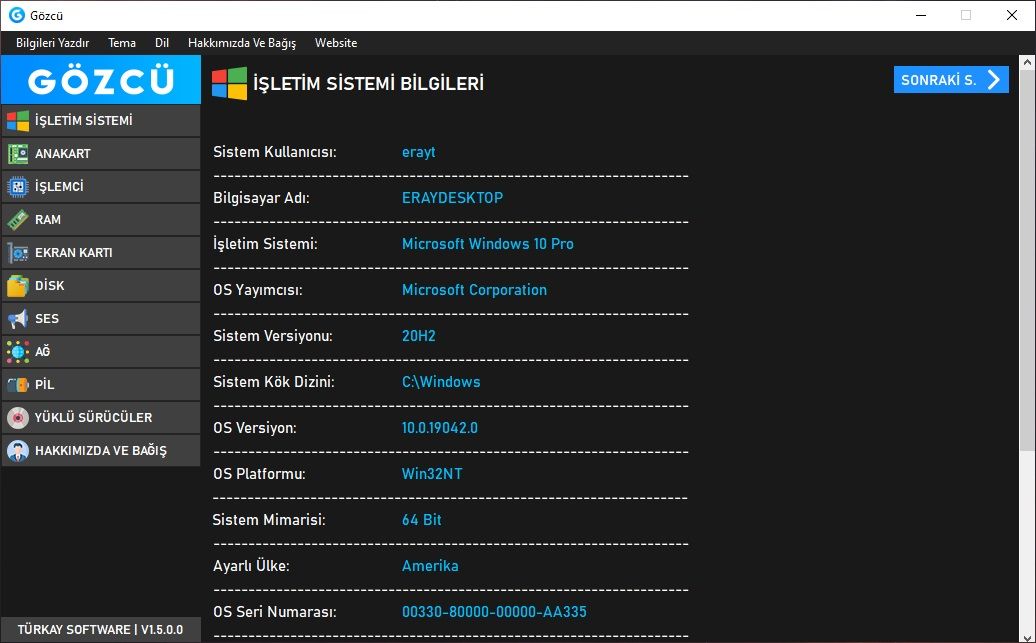Click the OS version value 10.0.19042.0
This screenshot has width=1036, height=643.
click(x=439, y=428)
